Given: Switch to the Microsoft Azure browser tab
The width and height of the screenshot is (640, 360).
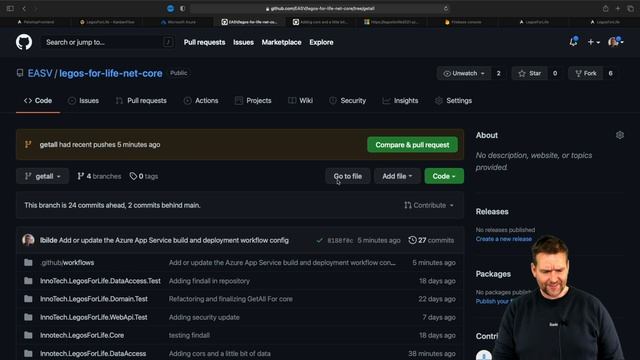Looking at the screenshot, I should point(178,22).
